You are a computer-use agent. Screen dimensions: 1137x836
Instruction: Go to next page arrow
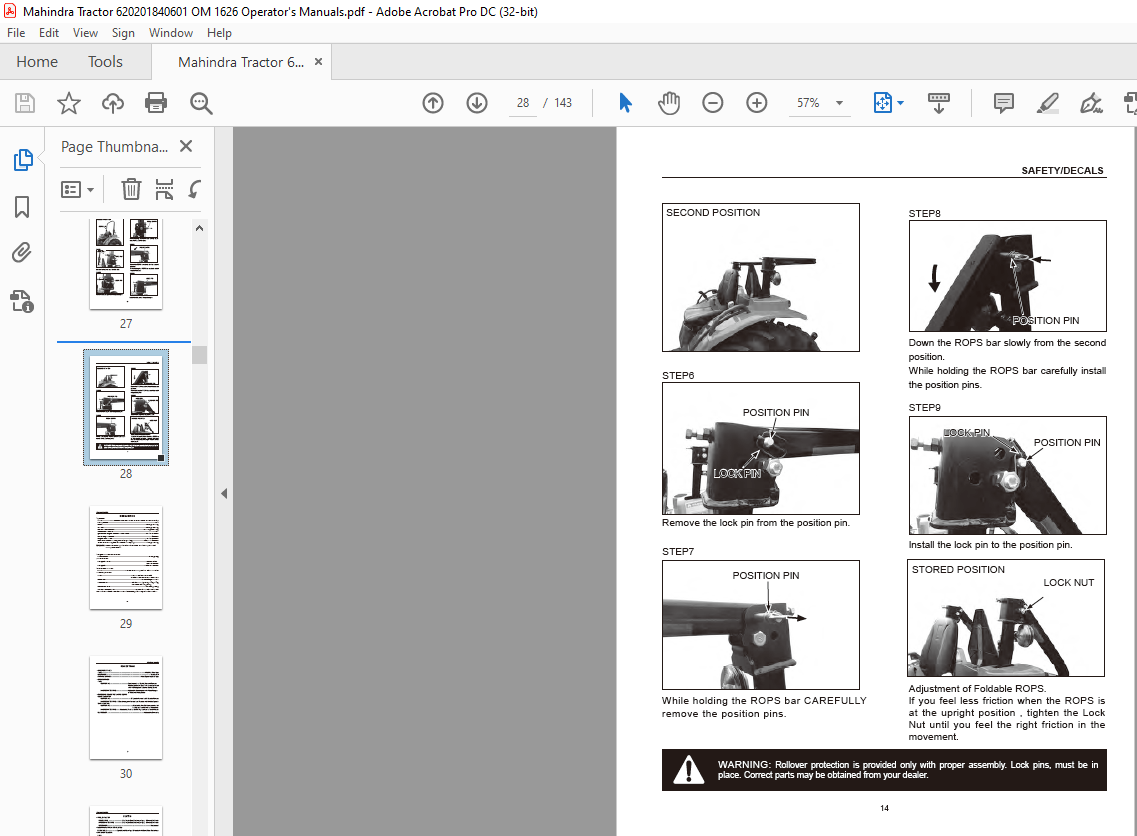(476, 103)
